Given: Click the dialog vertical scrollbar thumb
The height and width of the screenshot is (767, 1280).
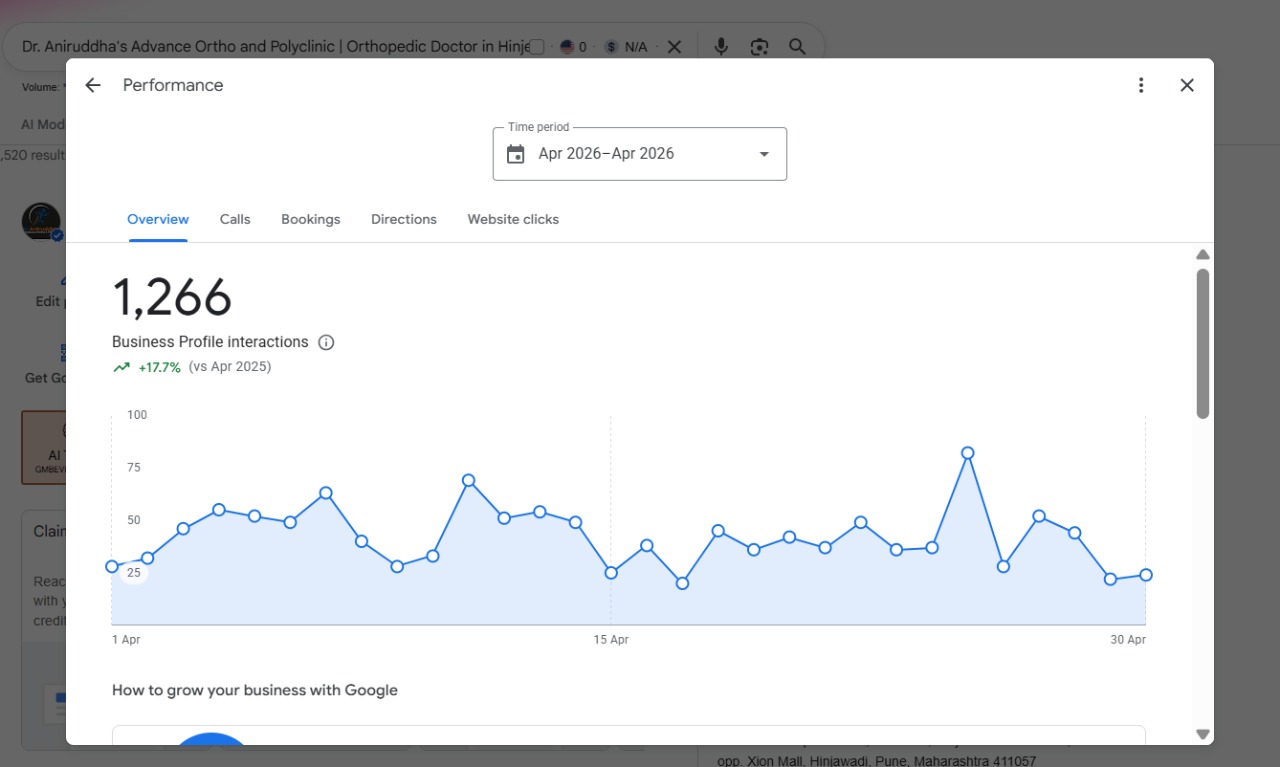Looking at the screenshot, I should 1203,343.
